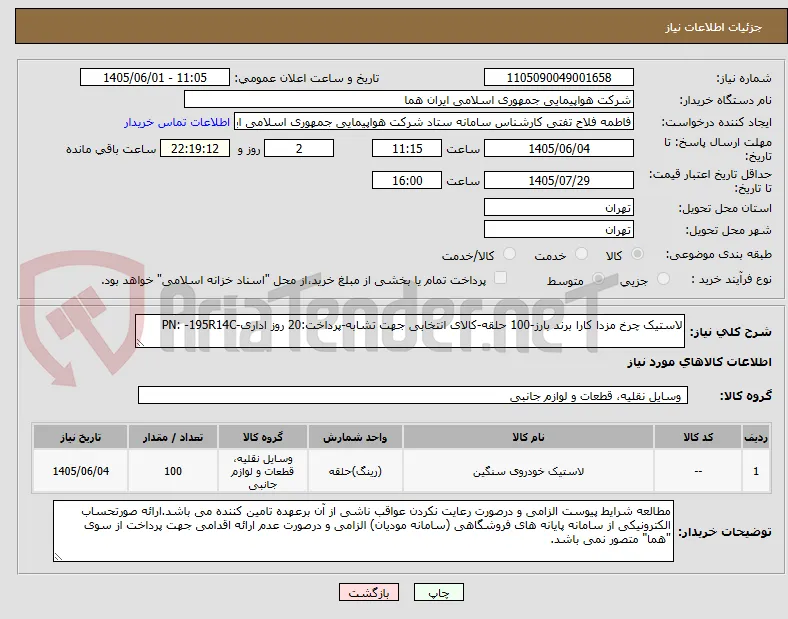Select the خدمت radio button

tap(581, 254)
